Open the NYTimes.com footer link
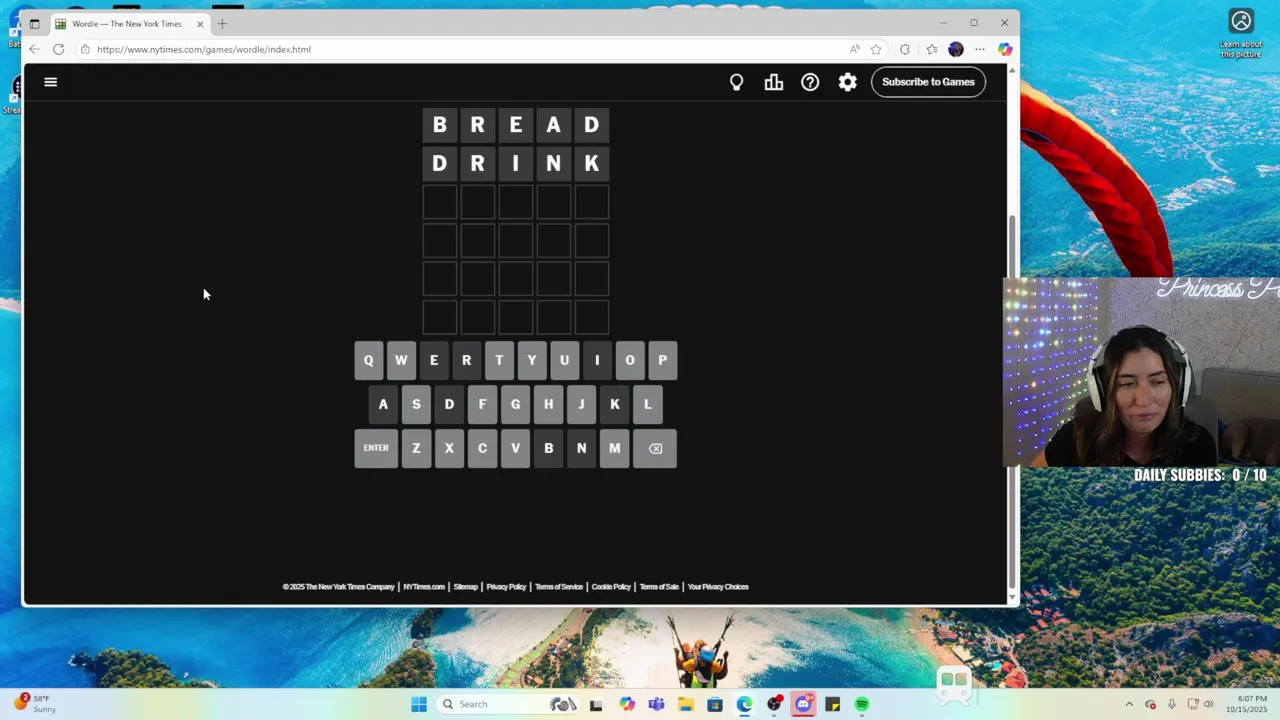The image size is (1280, 720). [x=424, y=587]
